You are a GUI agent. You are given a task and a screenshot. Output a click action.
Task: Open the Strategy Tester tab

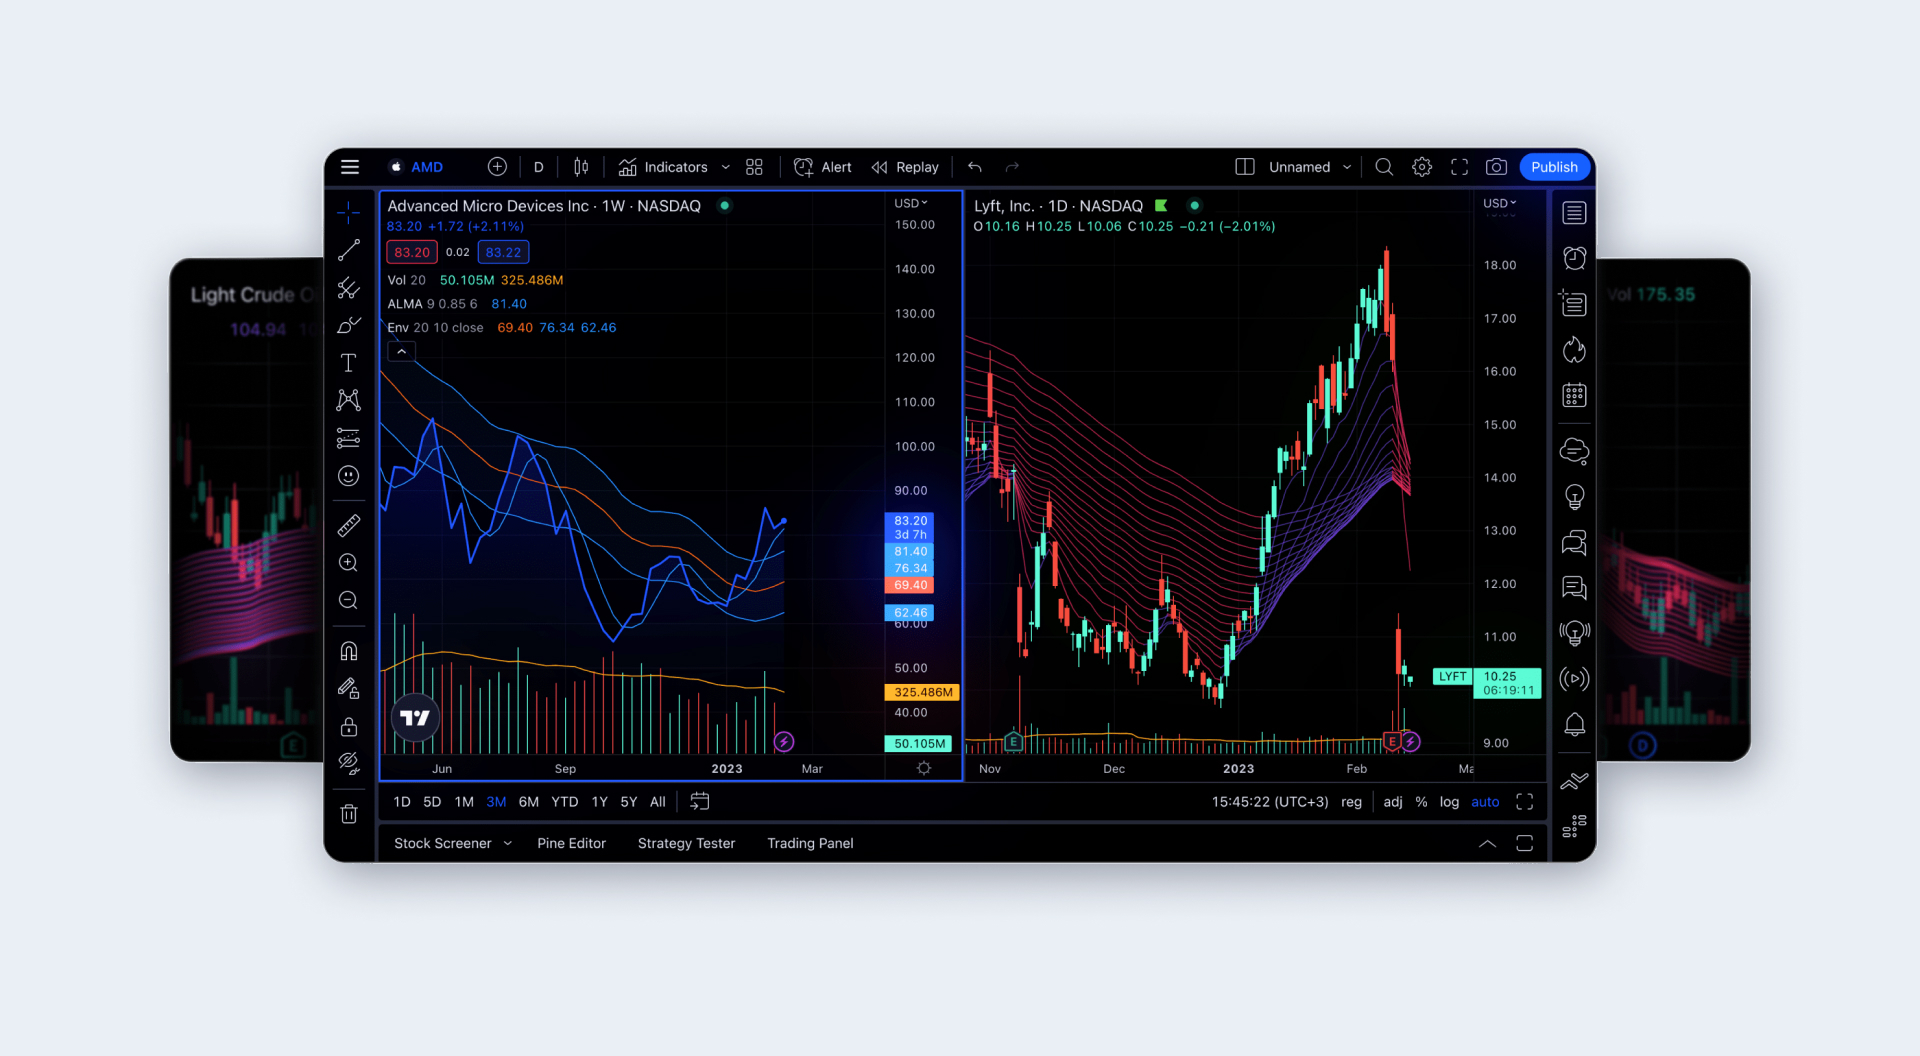coord(686,843)
